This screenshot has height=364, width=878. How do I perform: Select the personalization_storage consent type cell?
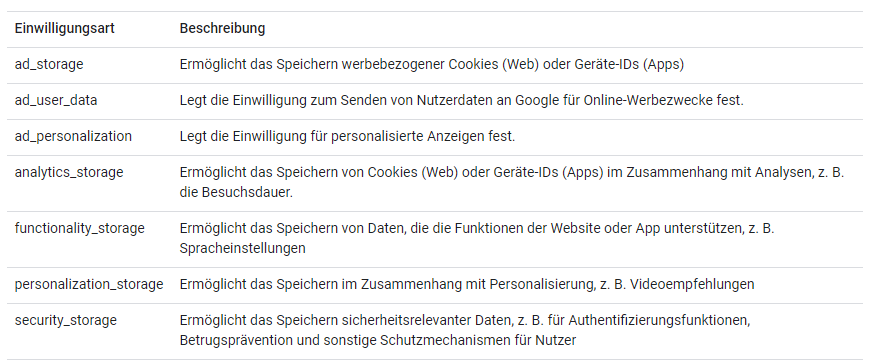pyautogui.click(x=89, y=284)
